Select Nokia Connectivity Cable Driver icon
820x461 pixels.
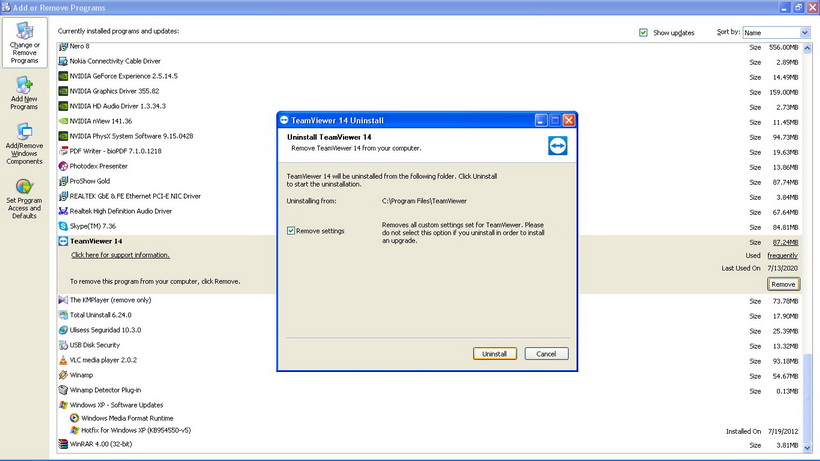(x=63, y=61)
